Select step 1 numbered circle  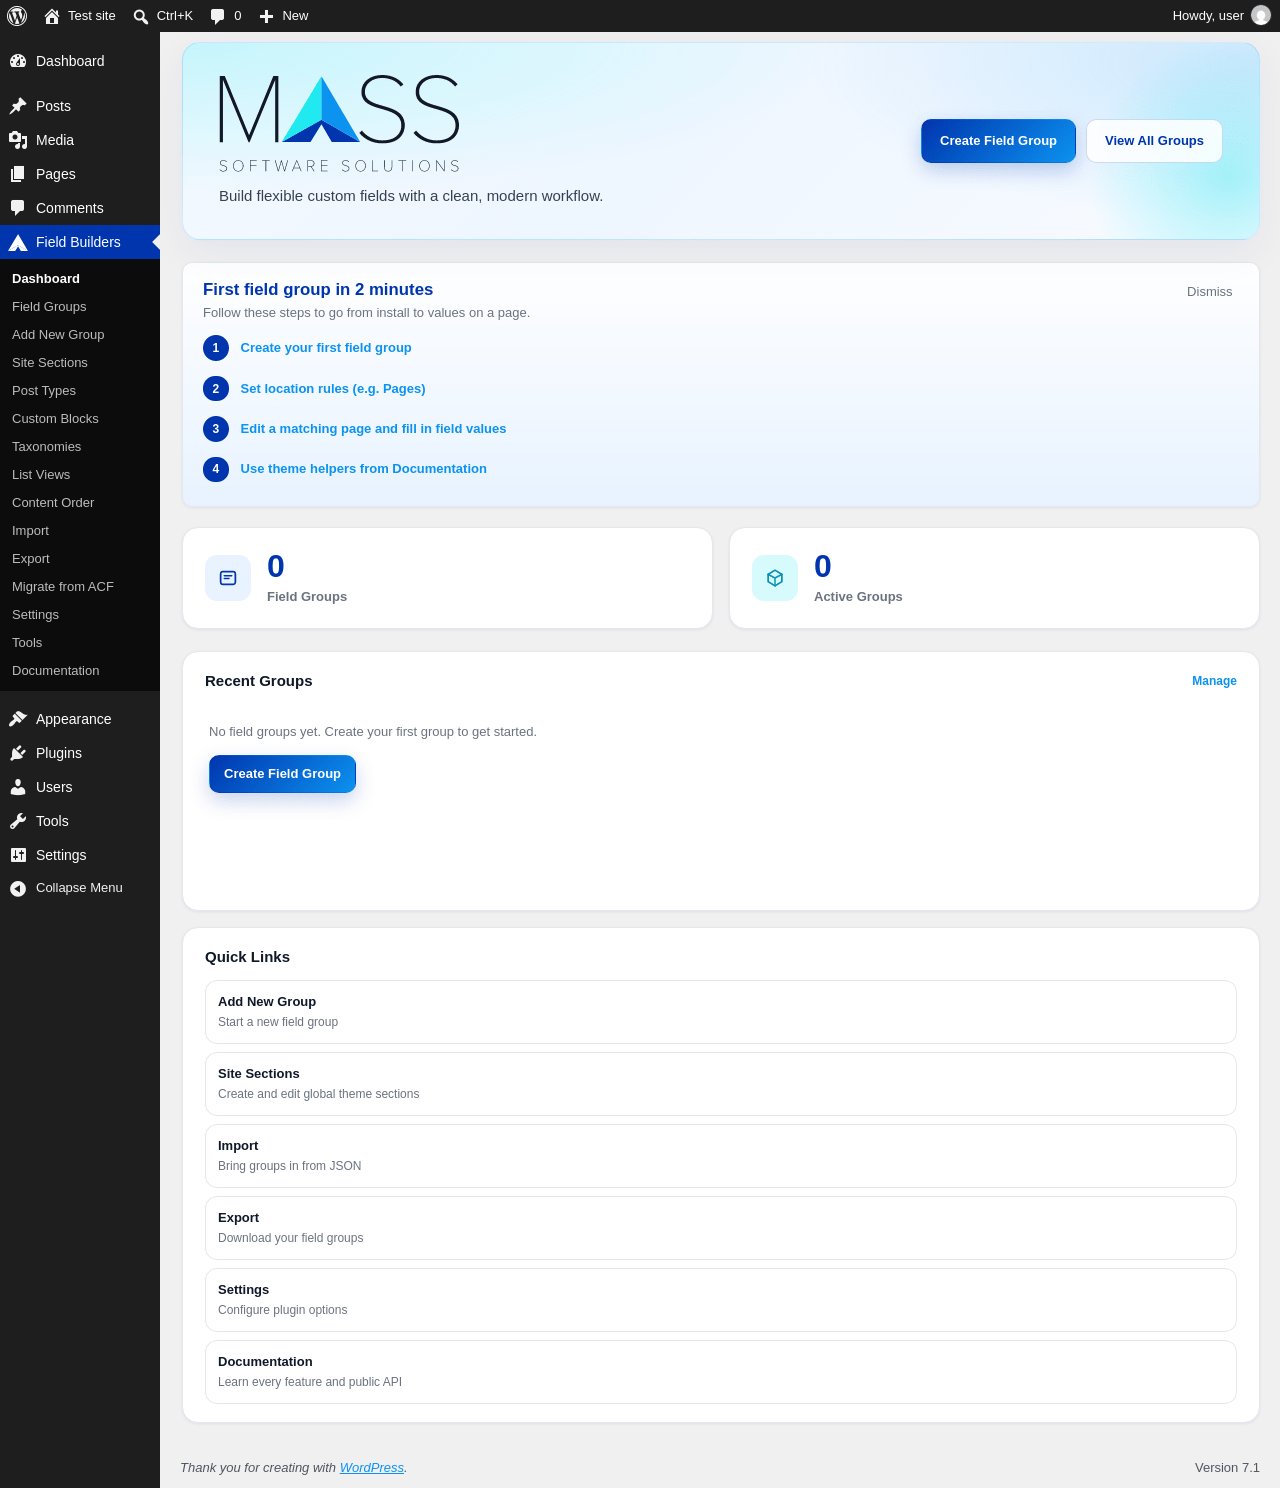tap(216, 348)
